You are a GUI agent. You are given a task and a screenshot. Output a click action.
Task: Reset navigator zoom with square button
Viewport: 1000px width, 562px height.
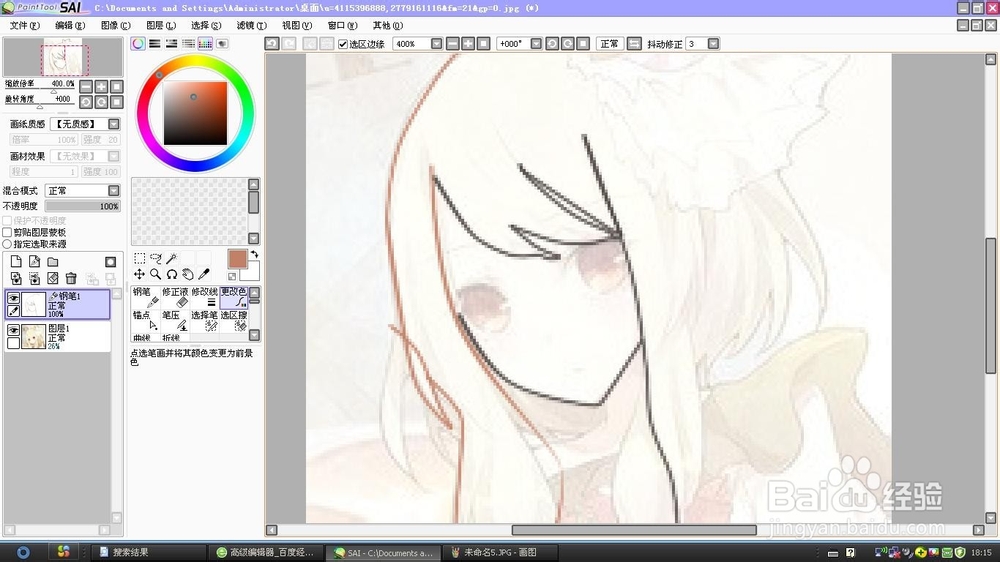coord(117,86)
